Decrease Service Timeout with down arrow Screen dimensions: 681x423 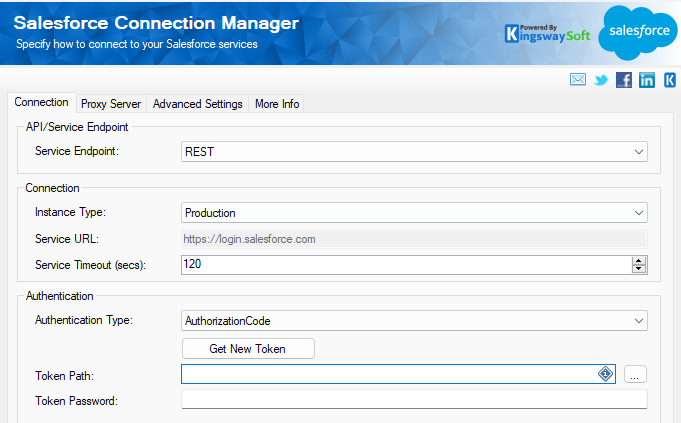pyautogui.click(x=638, y=268)
